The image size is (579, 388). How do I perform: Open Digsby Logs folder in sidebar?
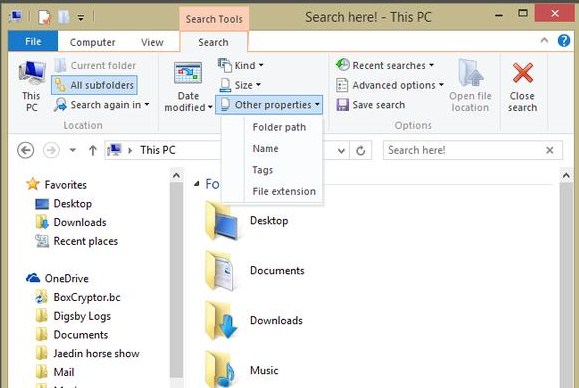73,316
